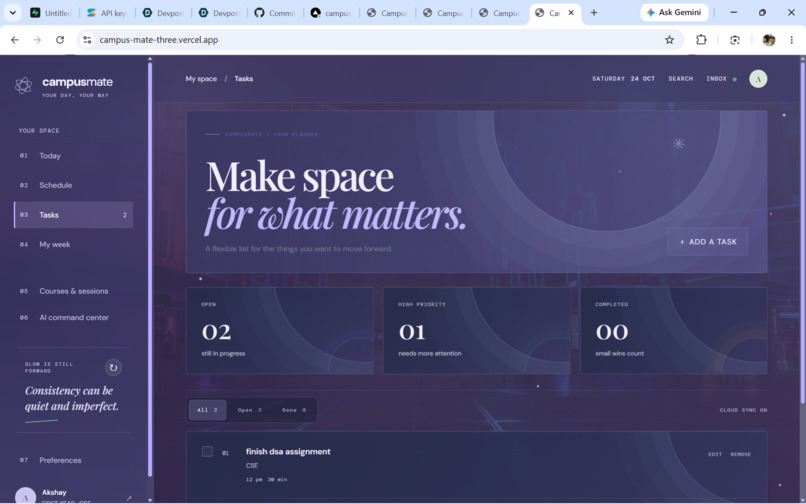Open Chrome three-dot menu
Viewport: 806px width, 504px height.
(792, 40)
